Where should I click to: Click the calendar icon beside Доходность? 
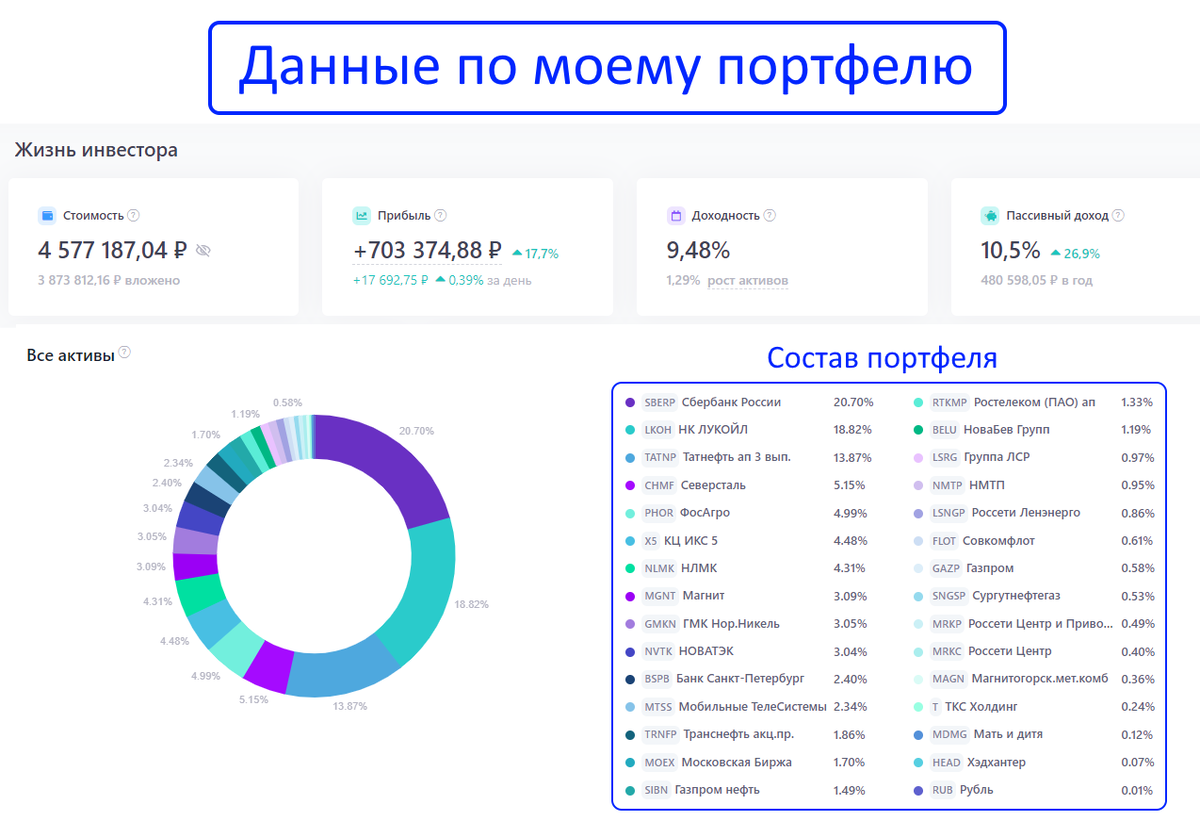[676, 215]
